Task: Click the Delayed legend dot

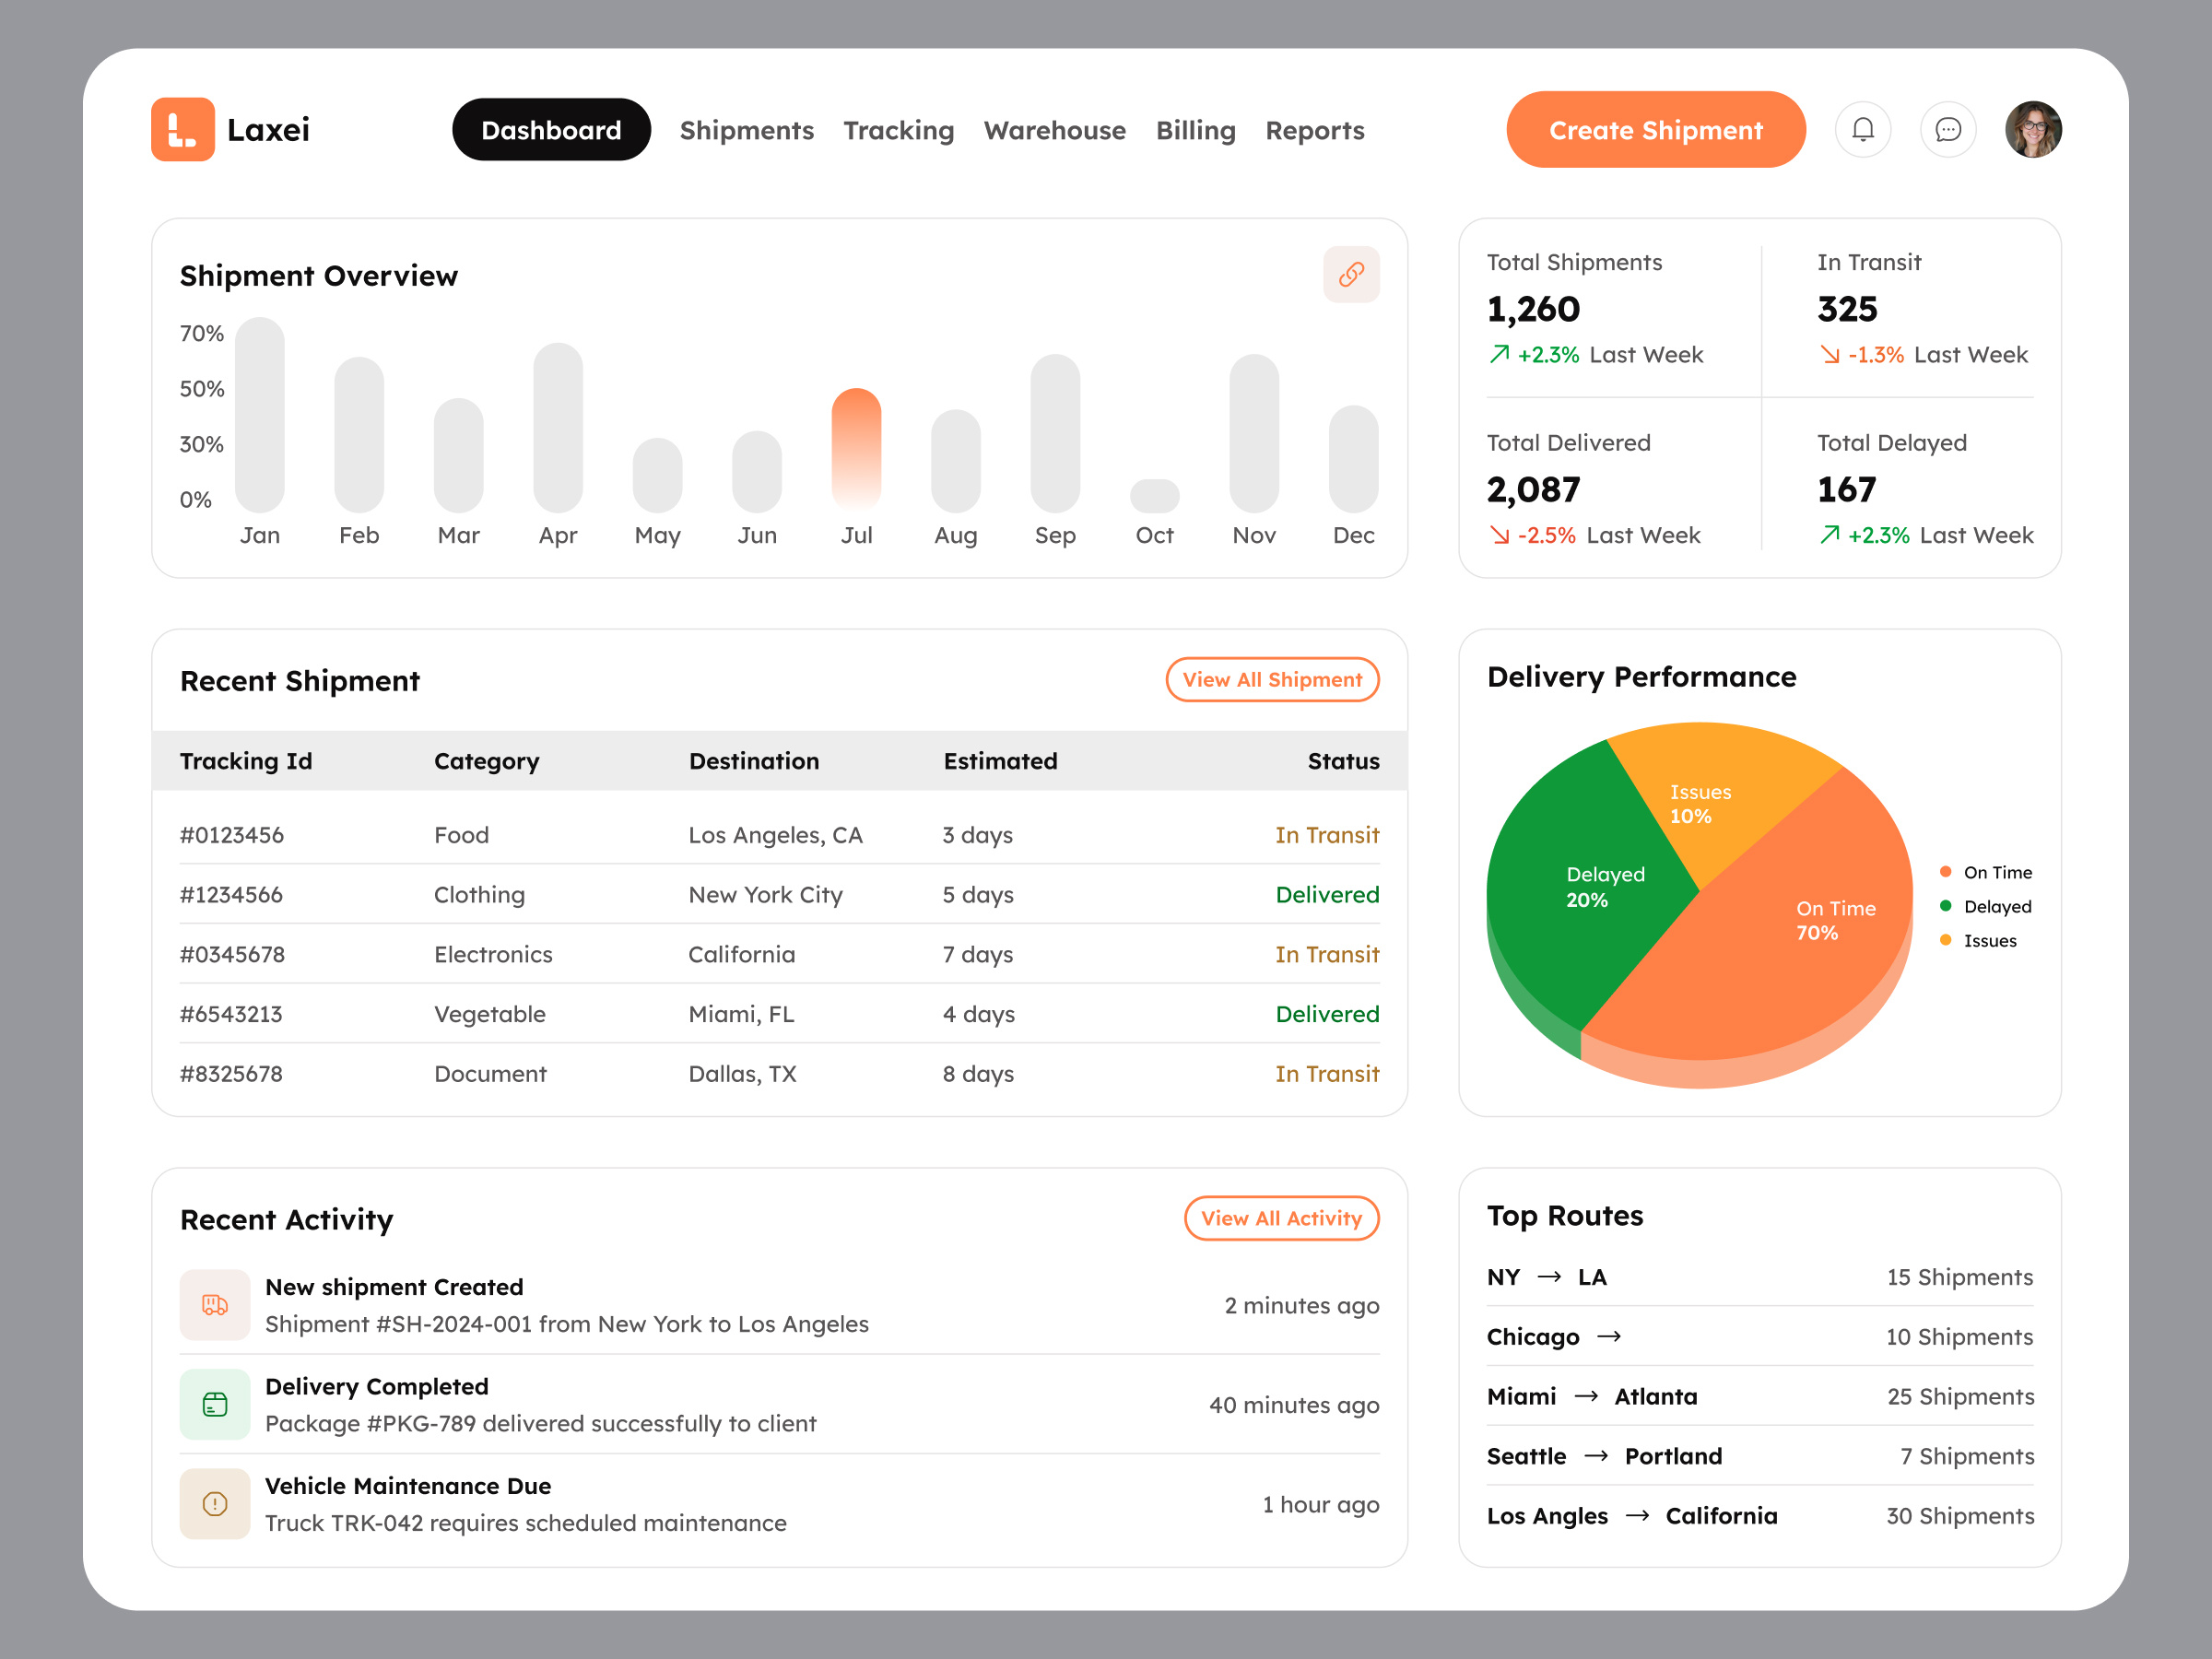Action: pyautogui.click(x=1945, y=906)
